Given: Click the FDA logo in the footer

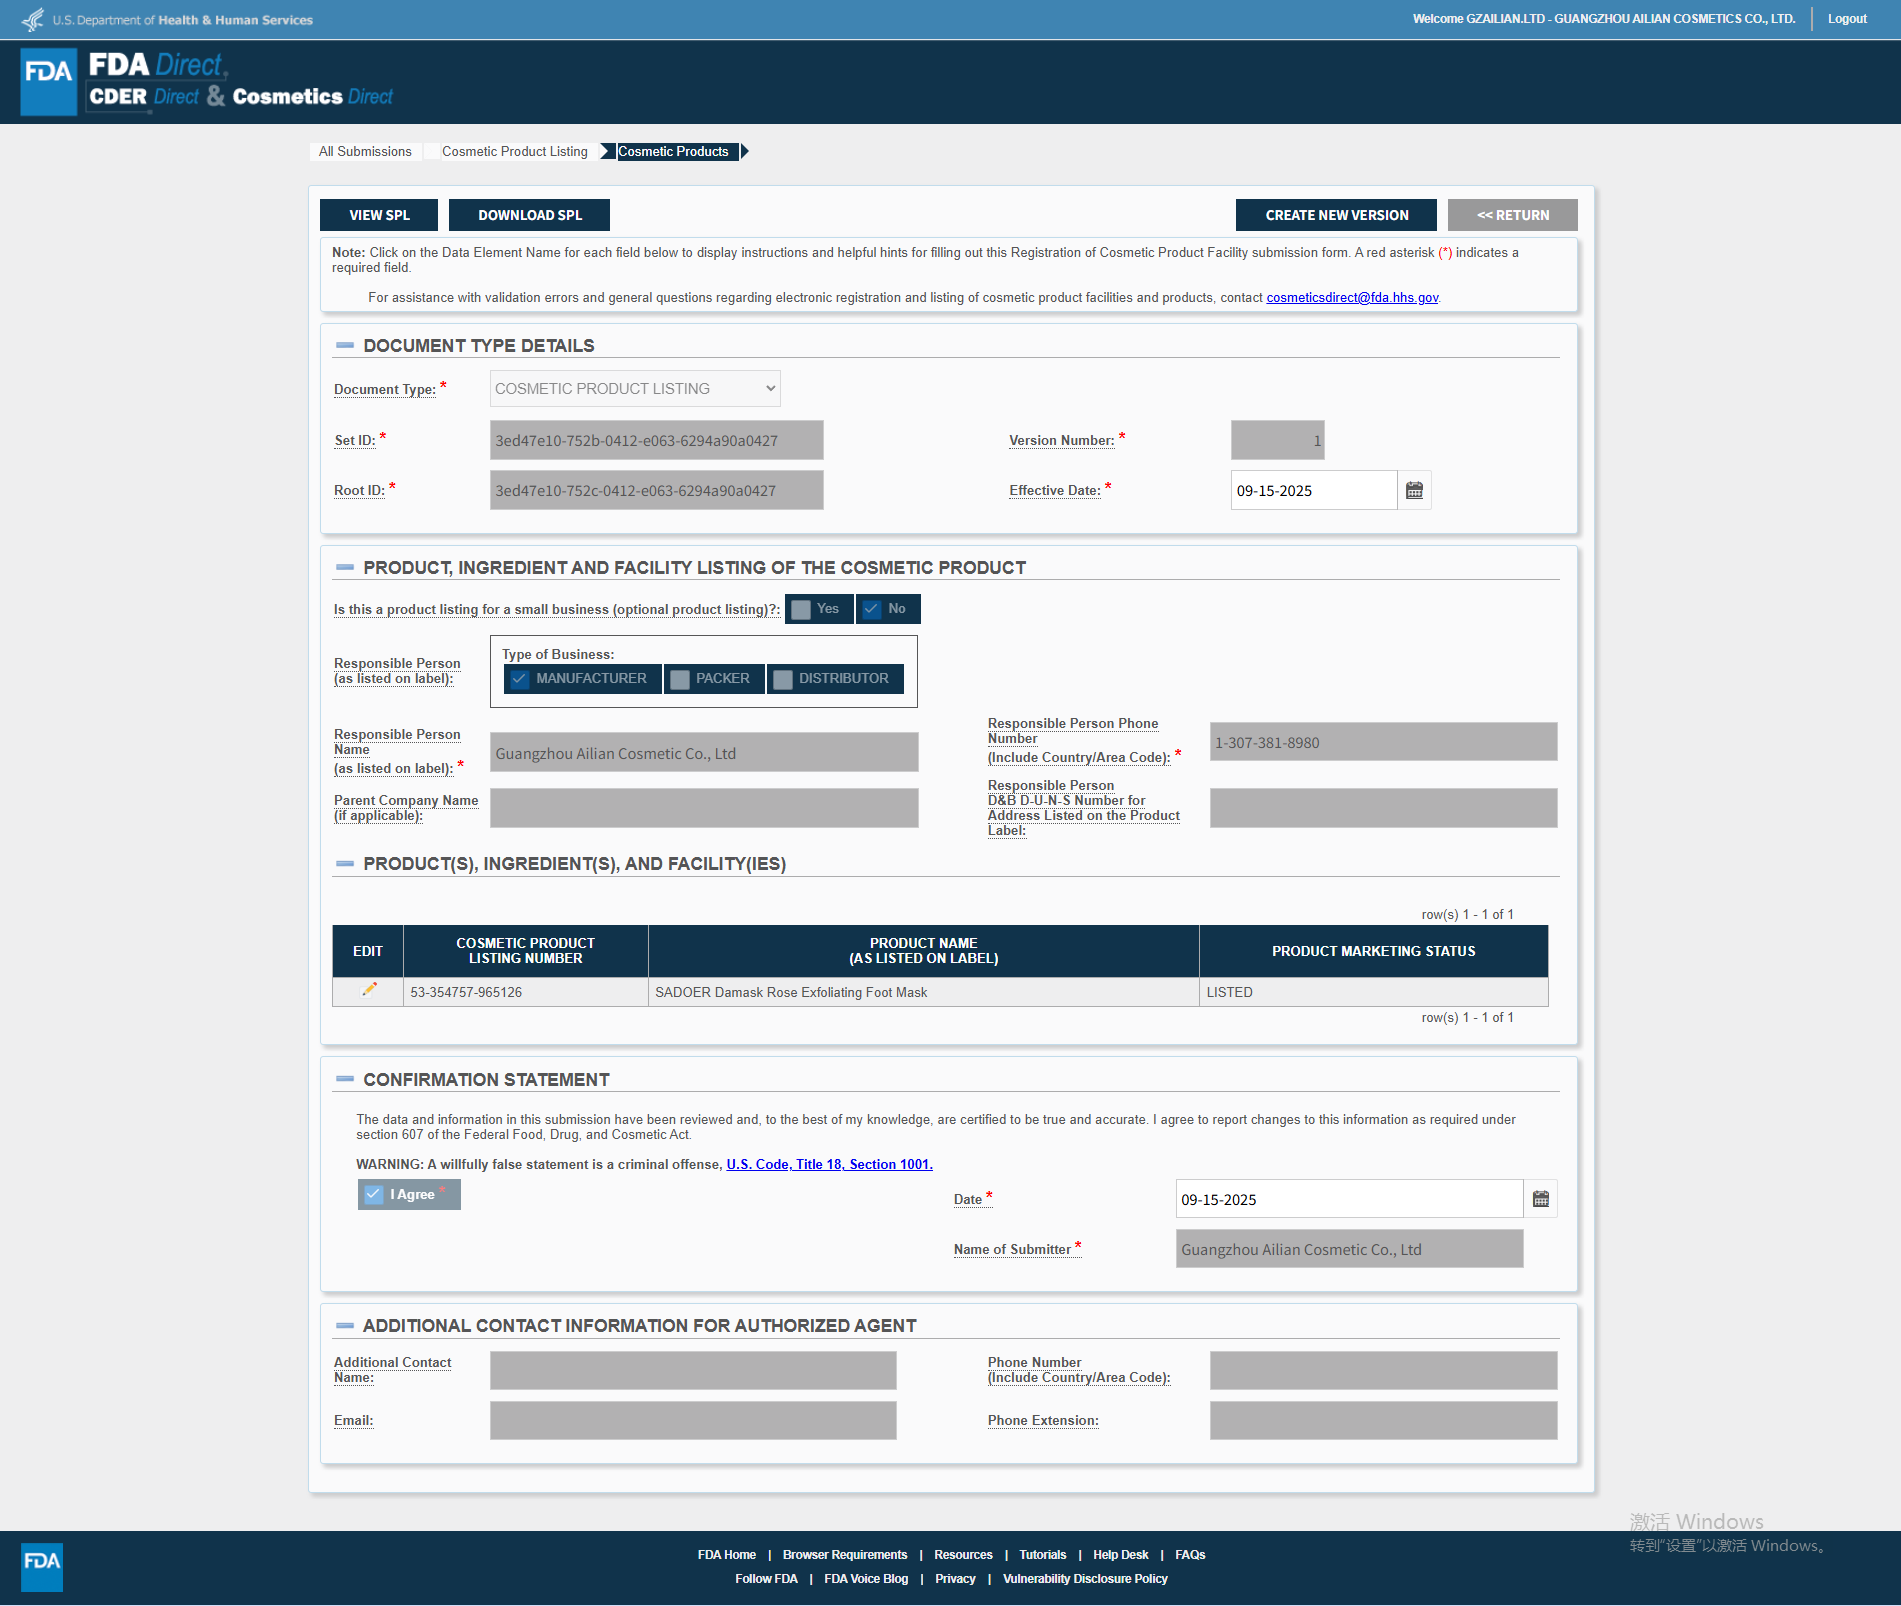Looking at the screenshot, I should coord(42,1566).
